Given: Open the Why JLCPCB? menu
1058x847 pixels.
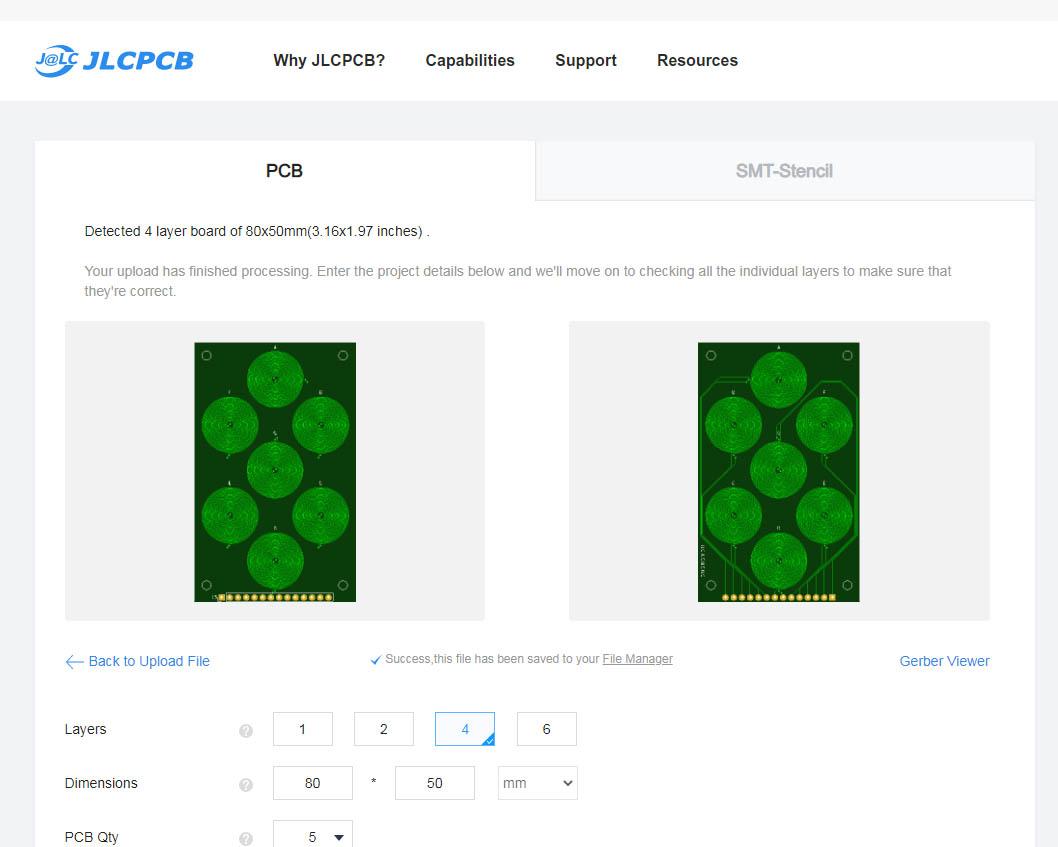Looking at the screenshot, I should pos(329,60).
